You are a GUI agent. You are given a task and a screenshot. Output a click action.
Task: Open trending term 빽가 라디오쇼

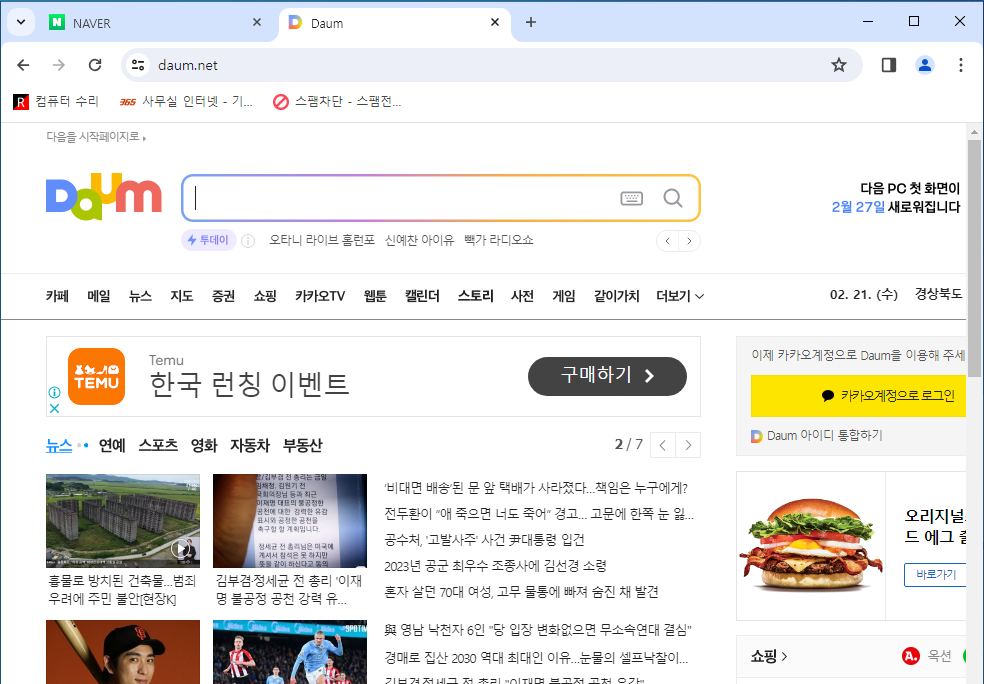click(x=498, y=240)
